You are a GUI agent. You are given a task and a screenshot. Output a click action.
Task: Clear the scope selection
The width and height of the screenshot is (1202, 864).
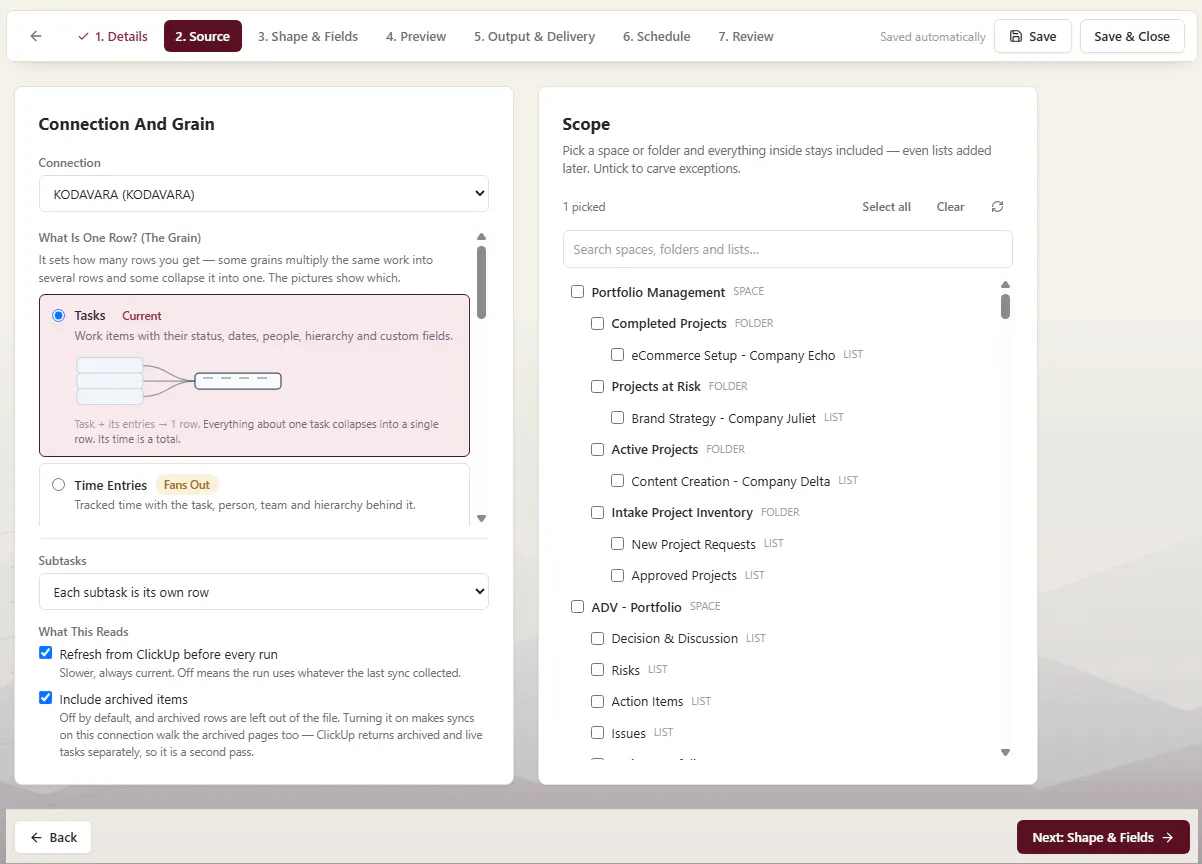pyautogui.click(x=950, y=207)
